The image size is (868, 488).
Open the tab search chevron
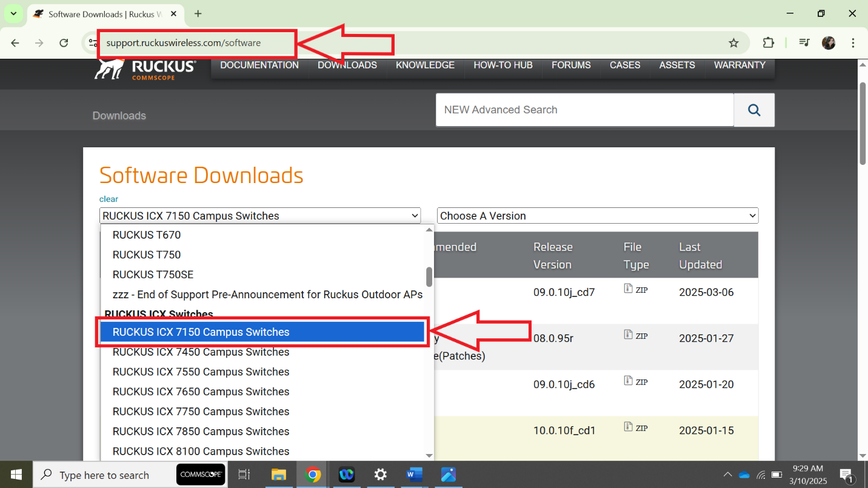pyautogui.click(x=13, y=14)
